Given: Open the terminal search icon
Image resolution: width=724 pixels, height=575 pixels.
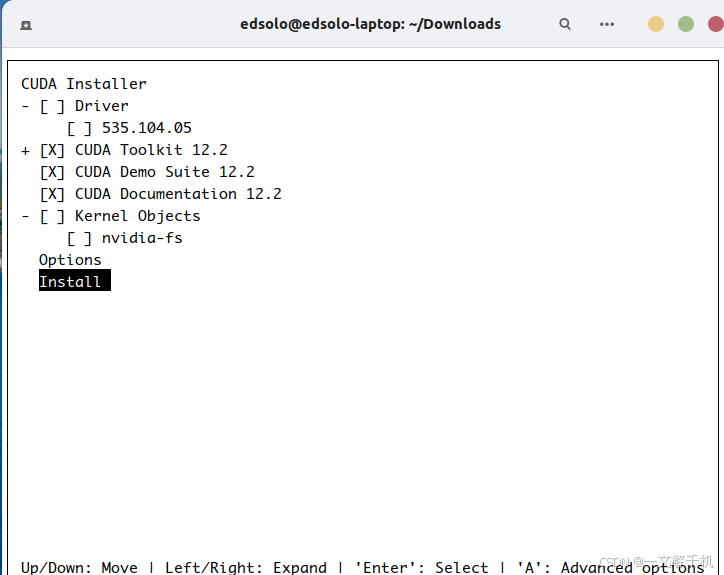Looking at the screenshot, I should click(565, 24).
